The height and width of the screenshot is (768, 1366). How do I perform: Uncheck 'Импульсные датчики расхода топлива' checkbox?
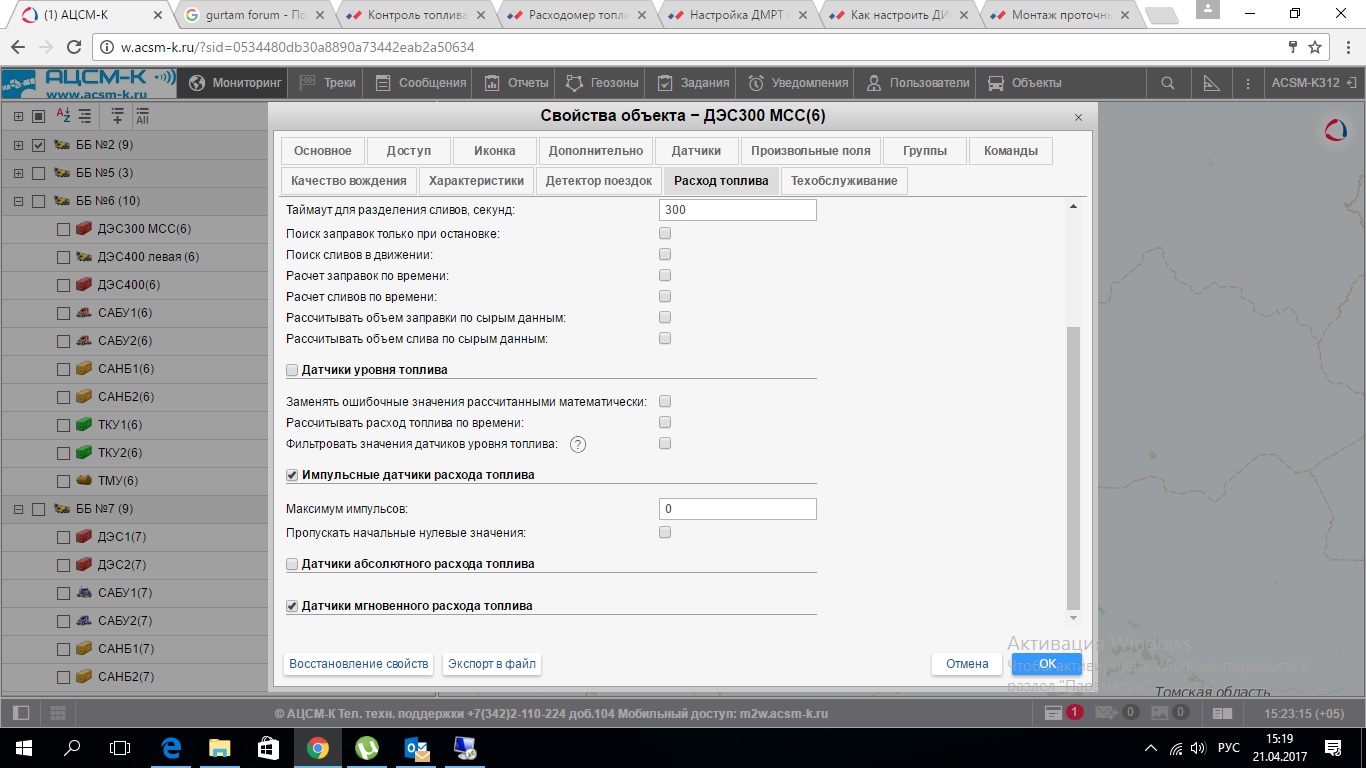[x=292, y=475]
